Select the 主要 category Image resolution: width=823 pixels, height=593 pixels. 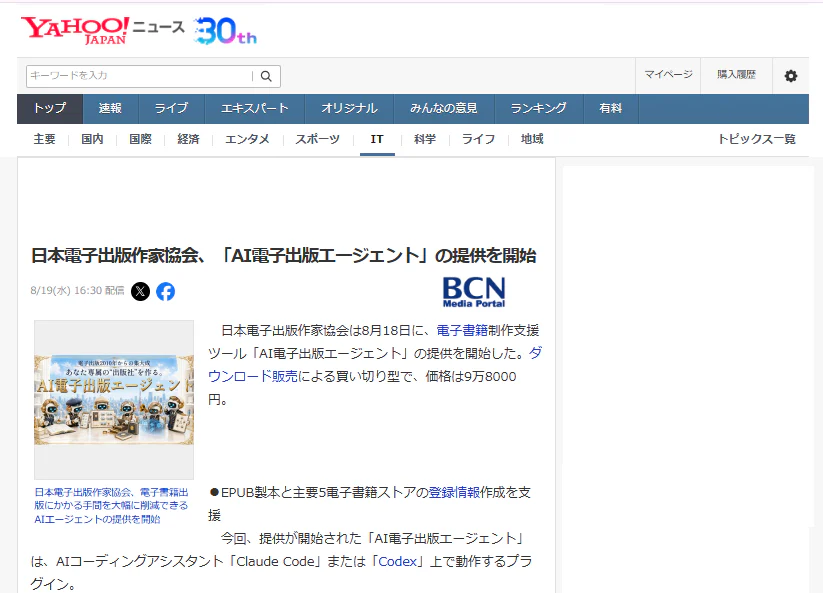[45, 139]
